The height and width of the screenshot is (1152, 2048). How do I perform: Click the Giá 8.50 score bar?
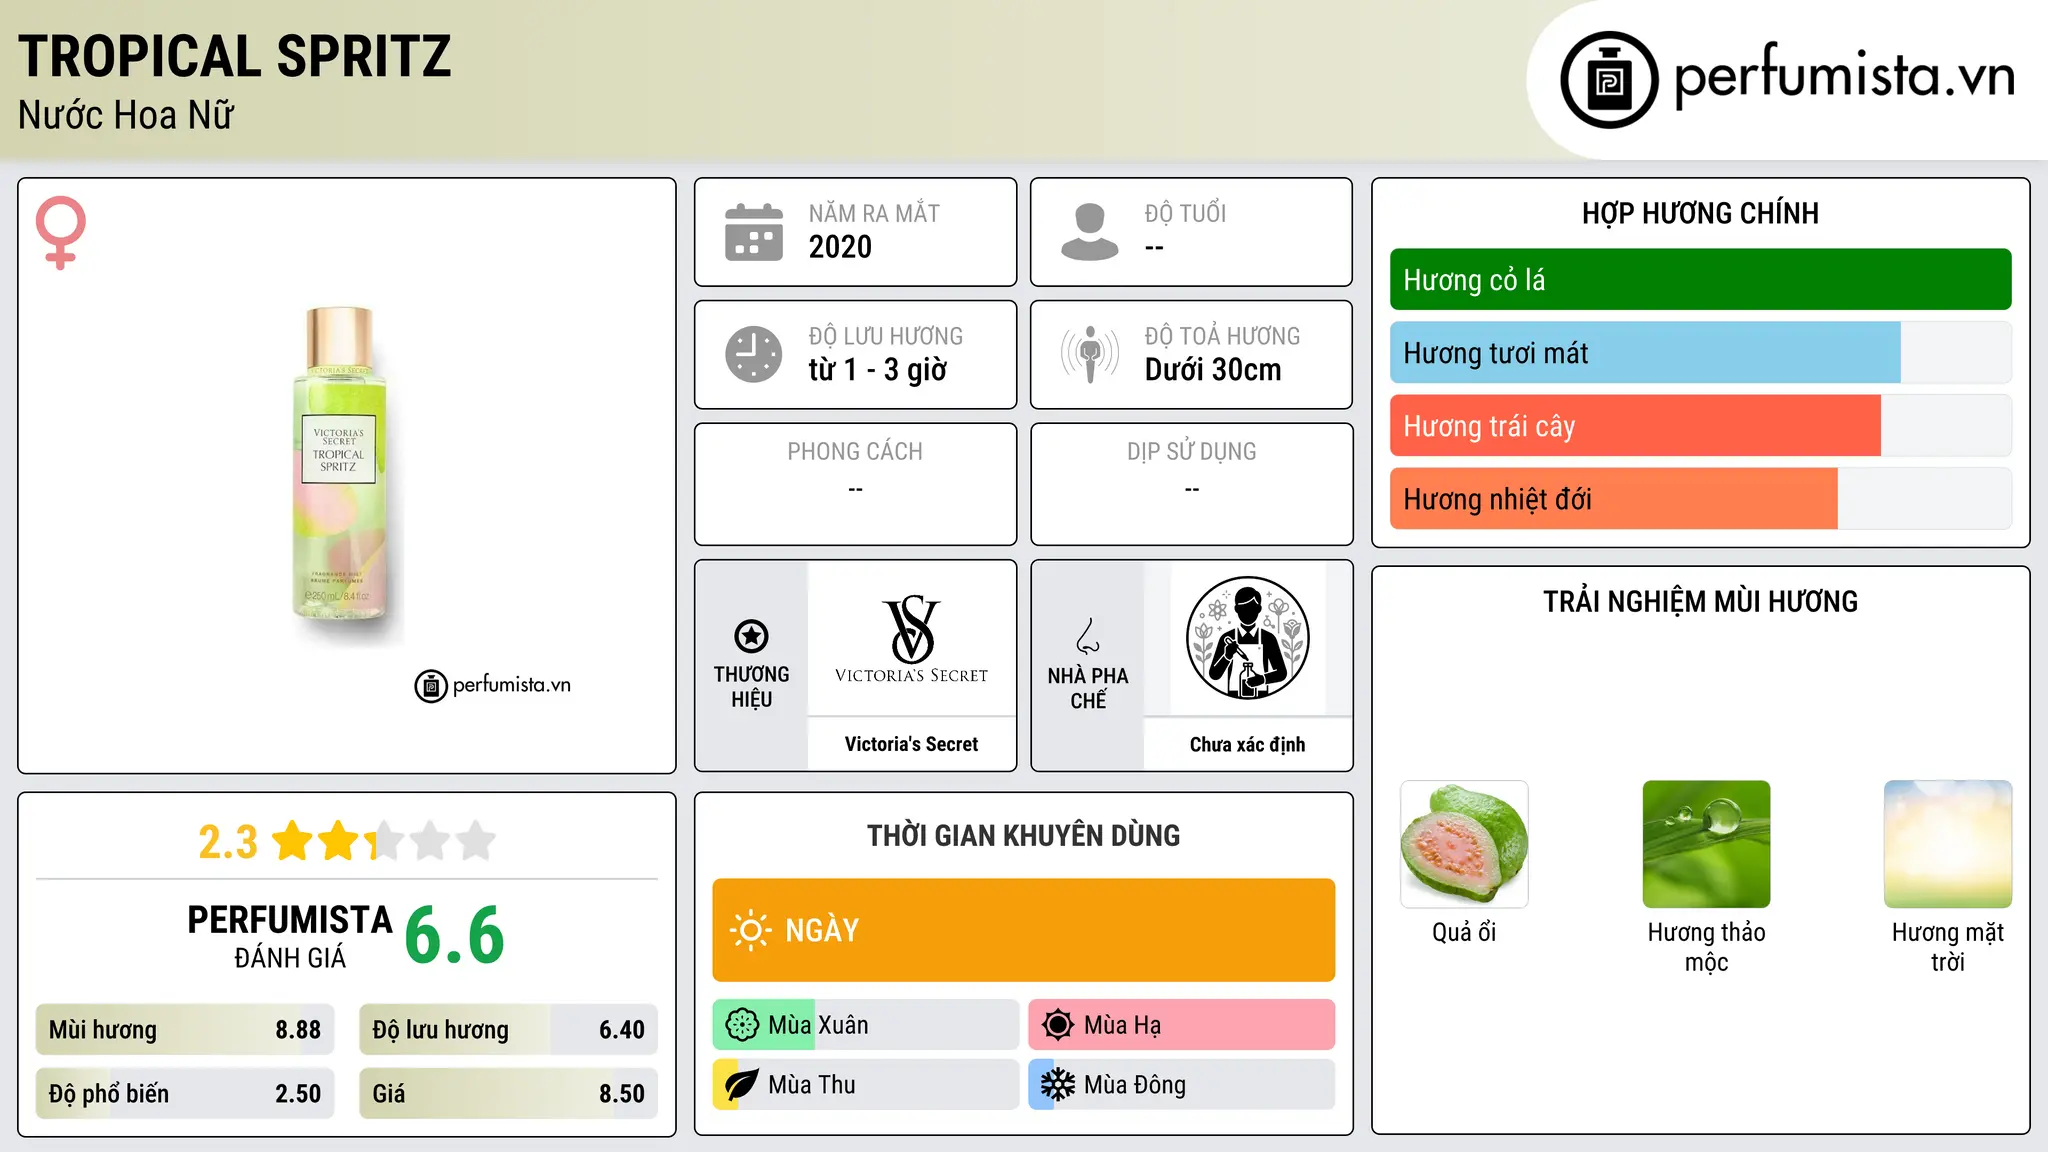tap(509, 1094)
